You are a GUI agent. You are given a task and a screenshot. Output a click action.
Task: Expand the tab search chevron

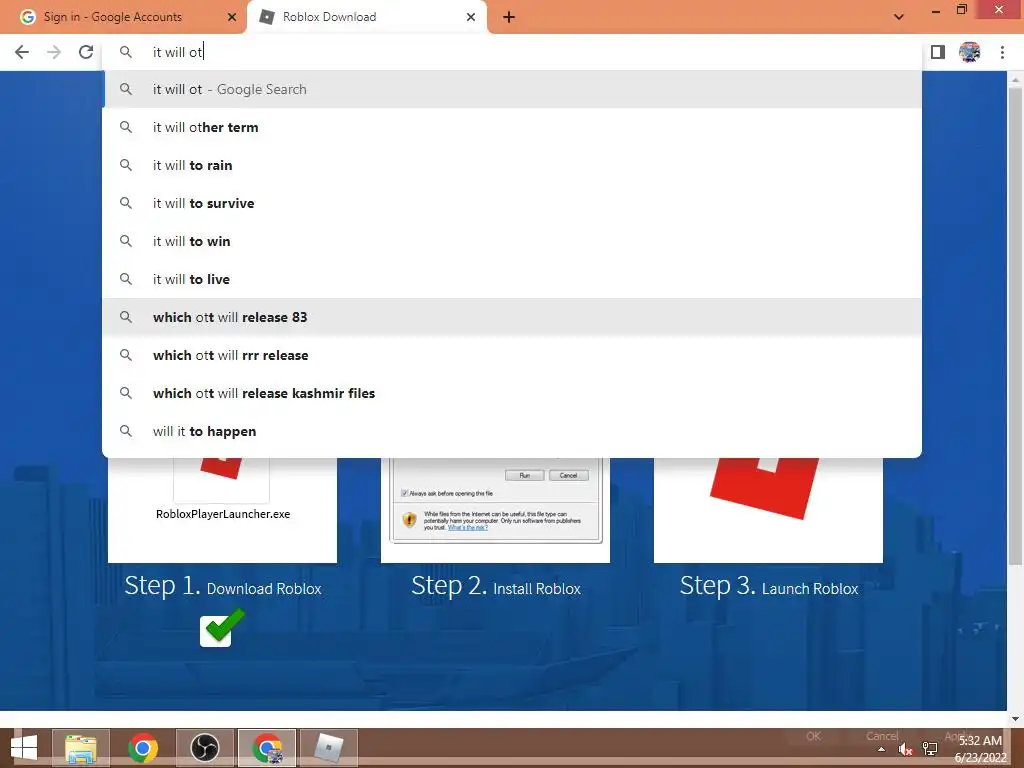[x=899, y=17]
